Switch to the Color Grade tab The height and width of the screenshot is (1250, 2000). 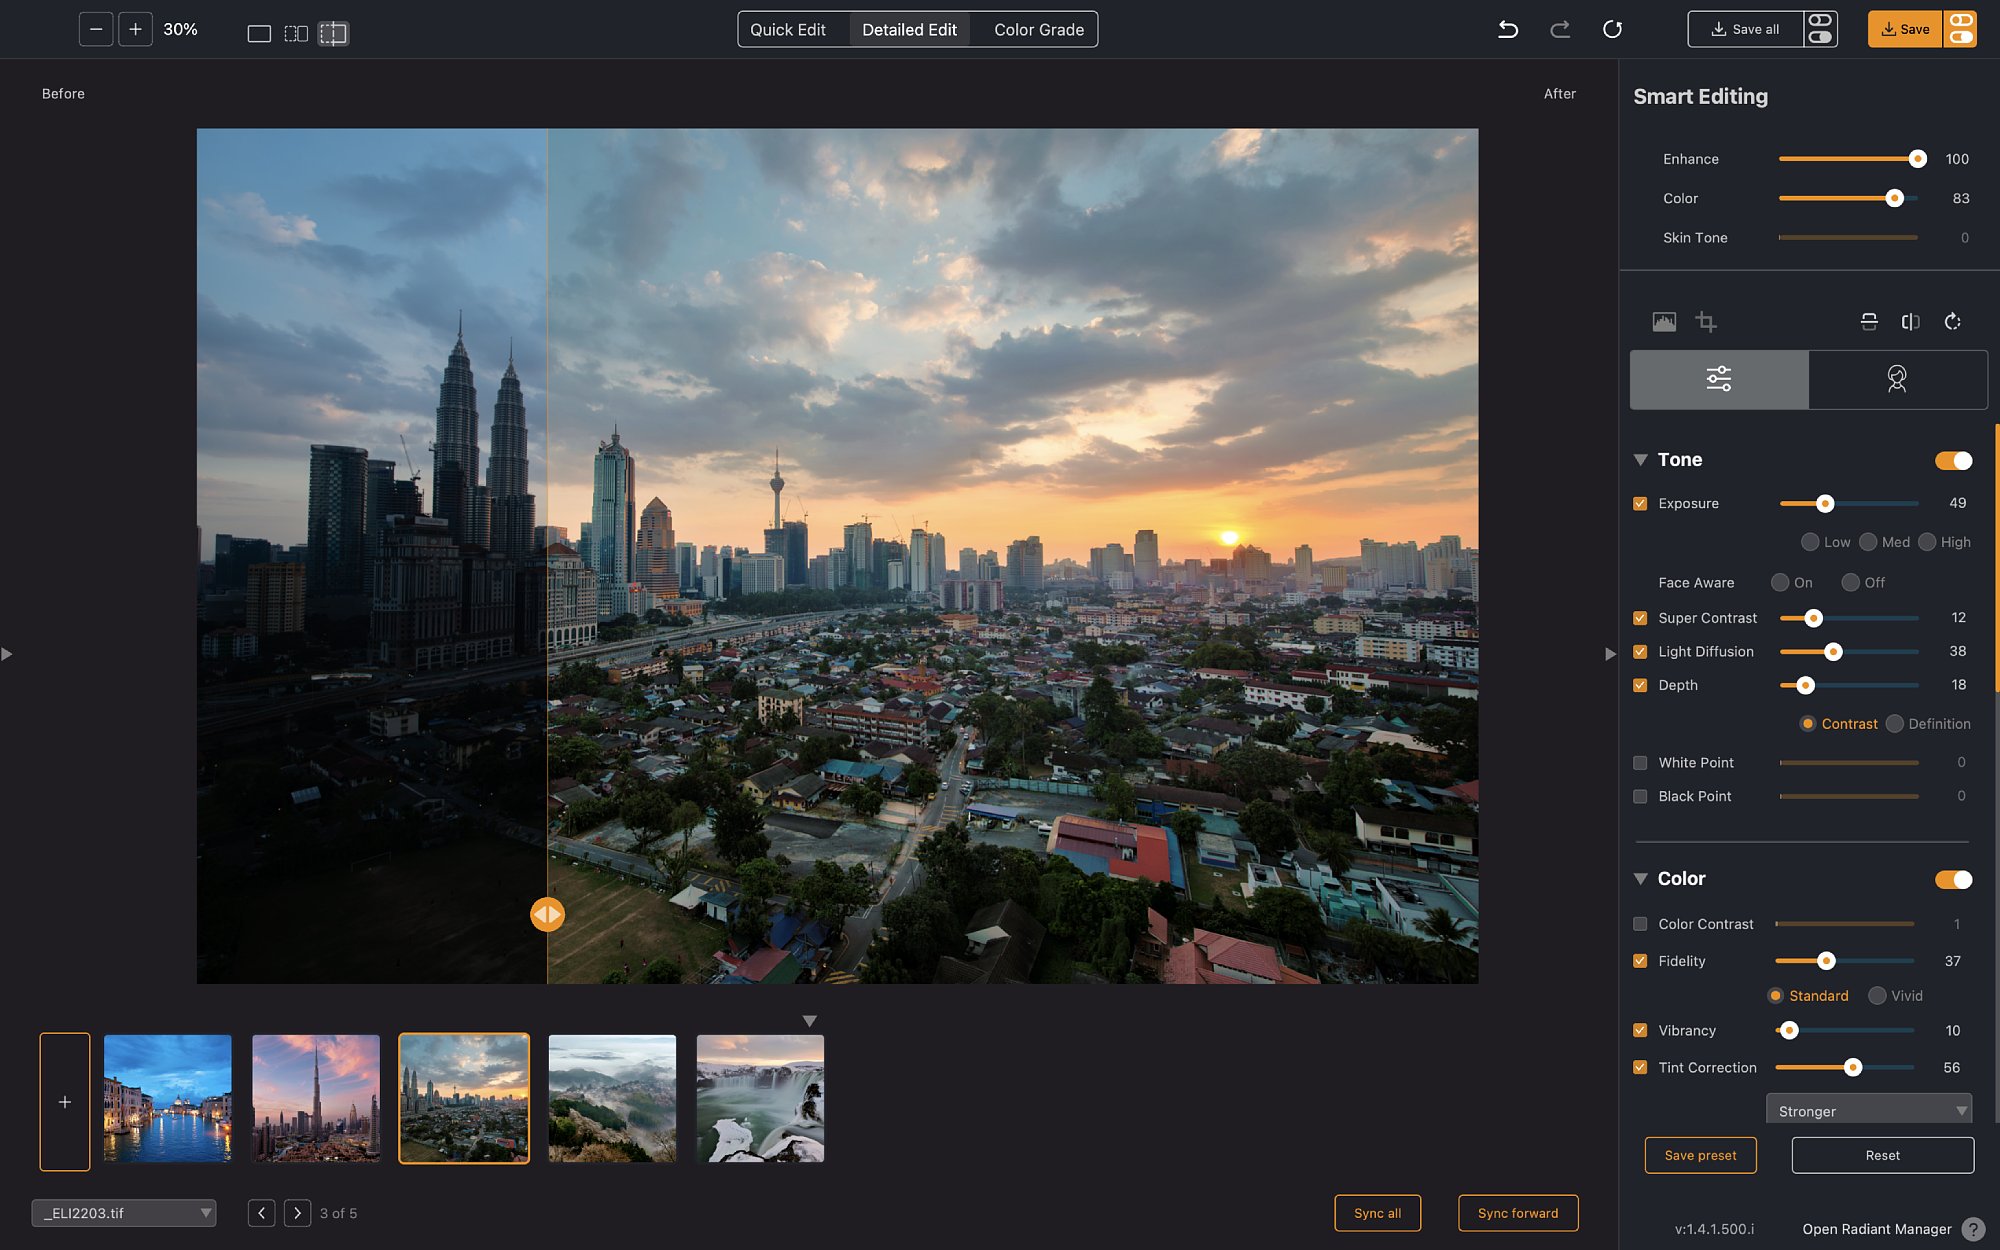(x=1039, y=29)
